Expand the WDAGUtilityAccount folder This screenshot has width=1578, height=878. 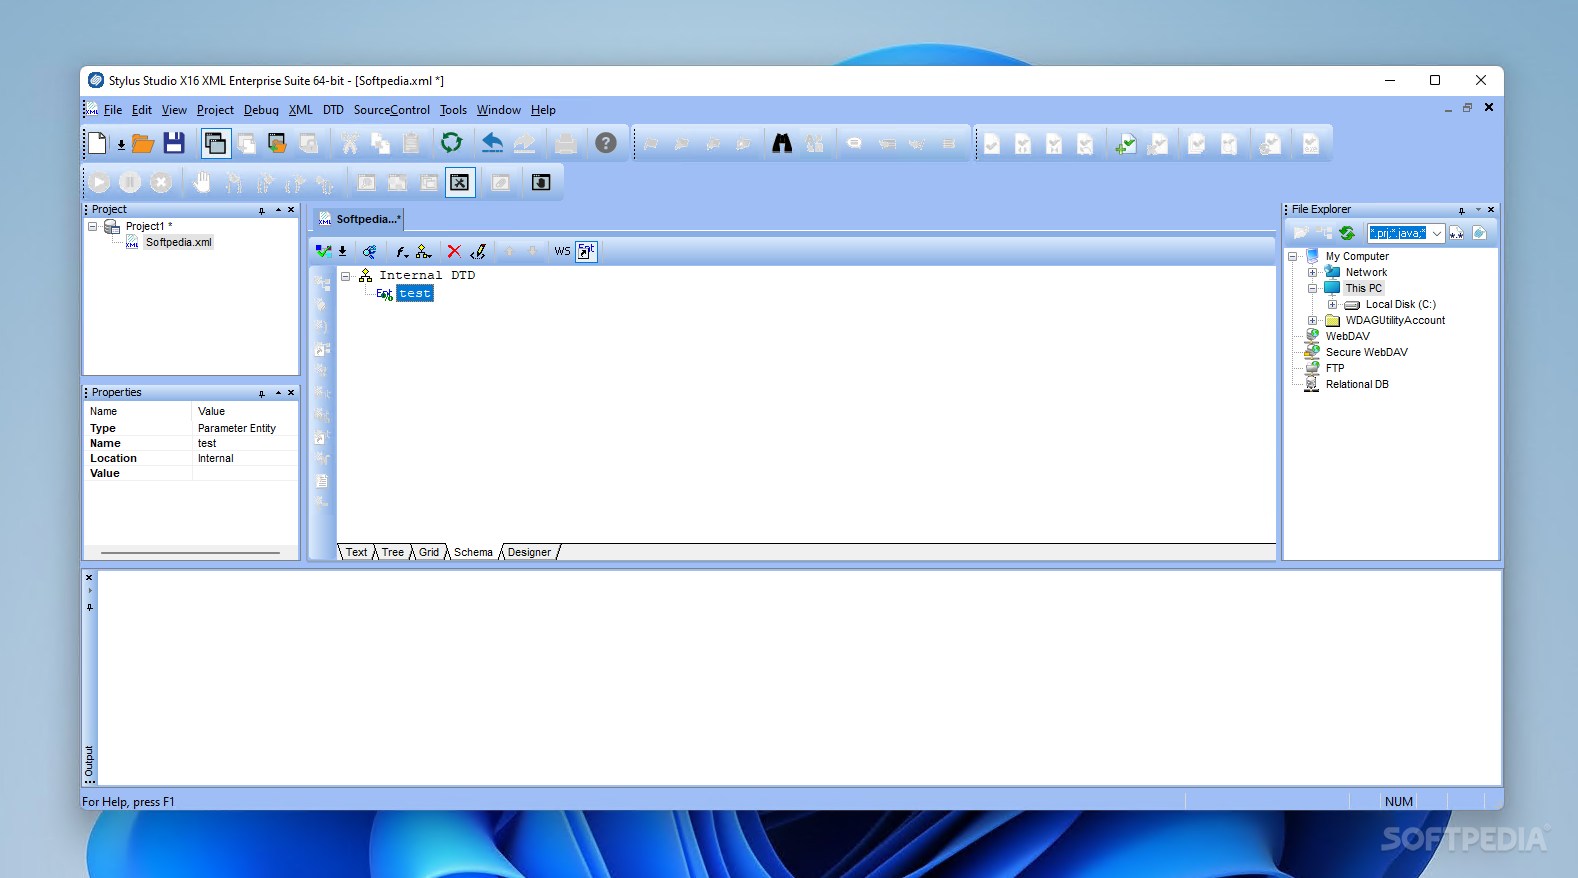point(1313,321)
